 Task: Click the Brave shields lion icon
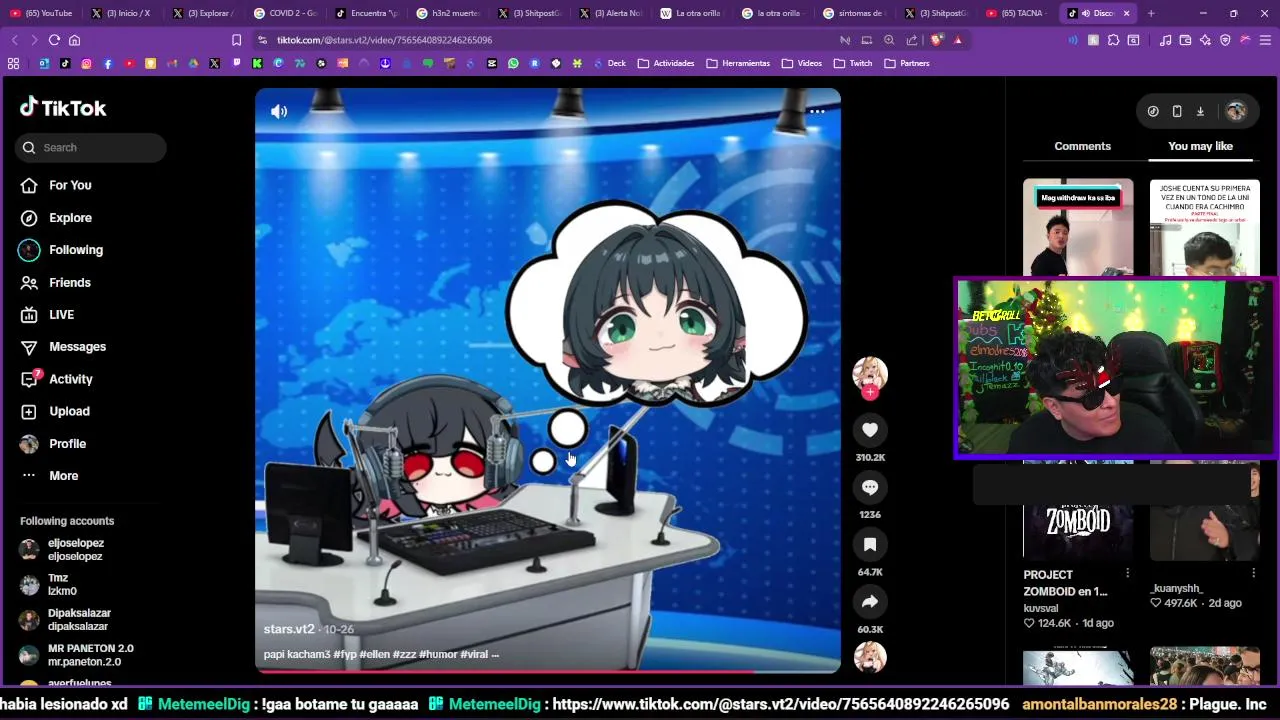936,40
